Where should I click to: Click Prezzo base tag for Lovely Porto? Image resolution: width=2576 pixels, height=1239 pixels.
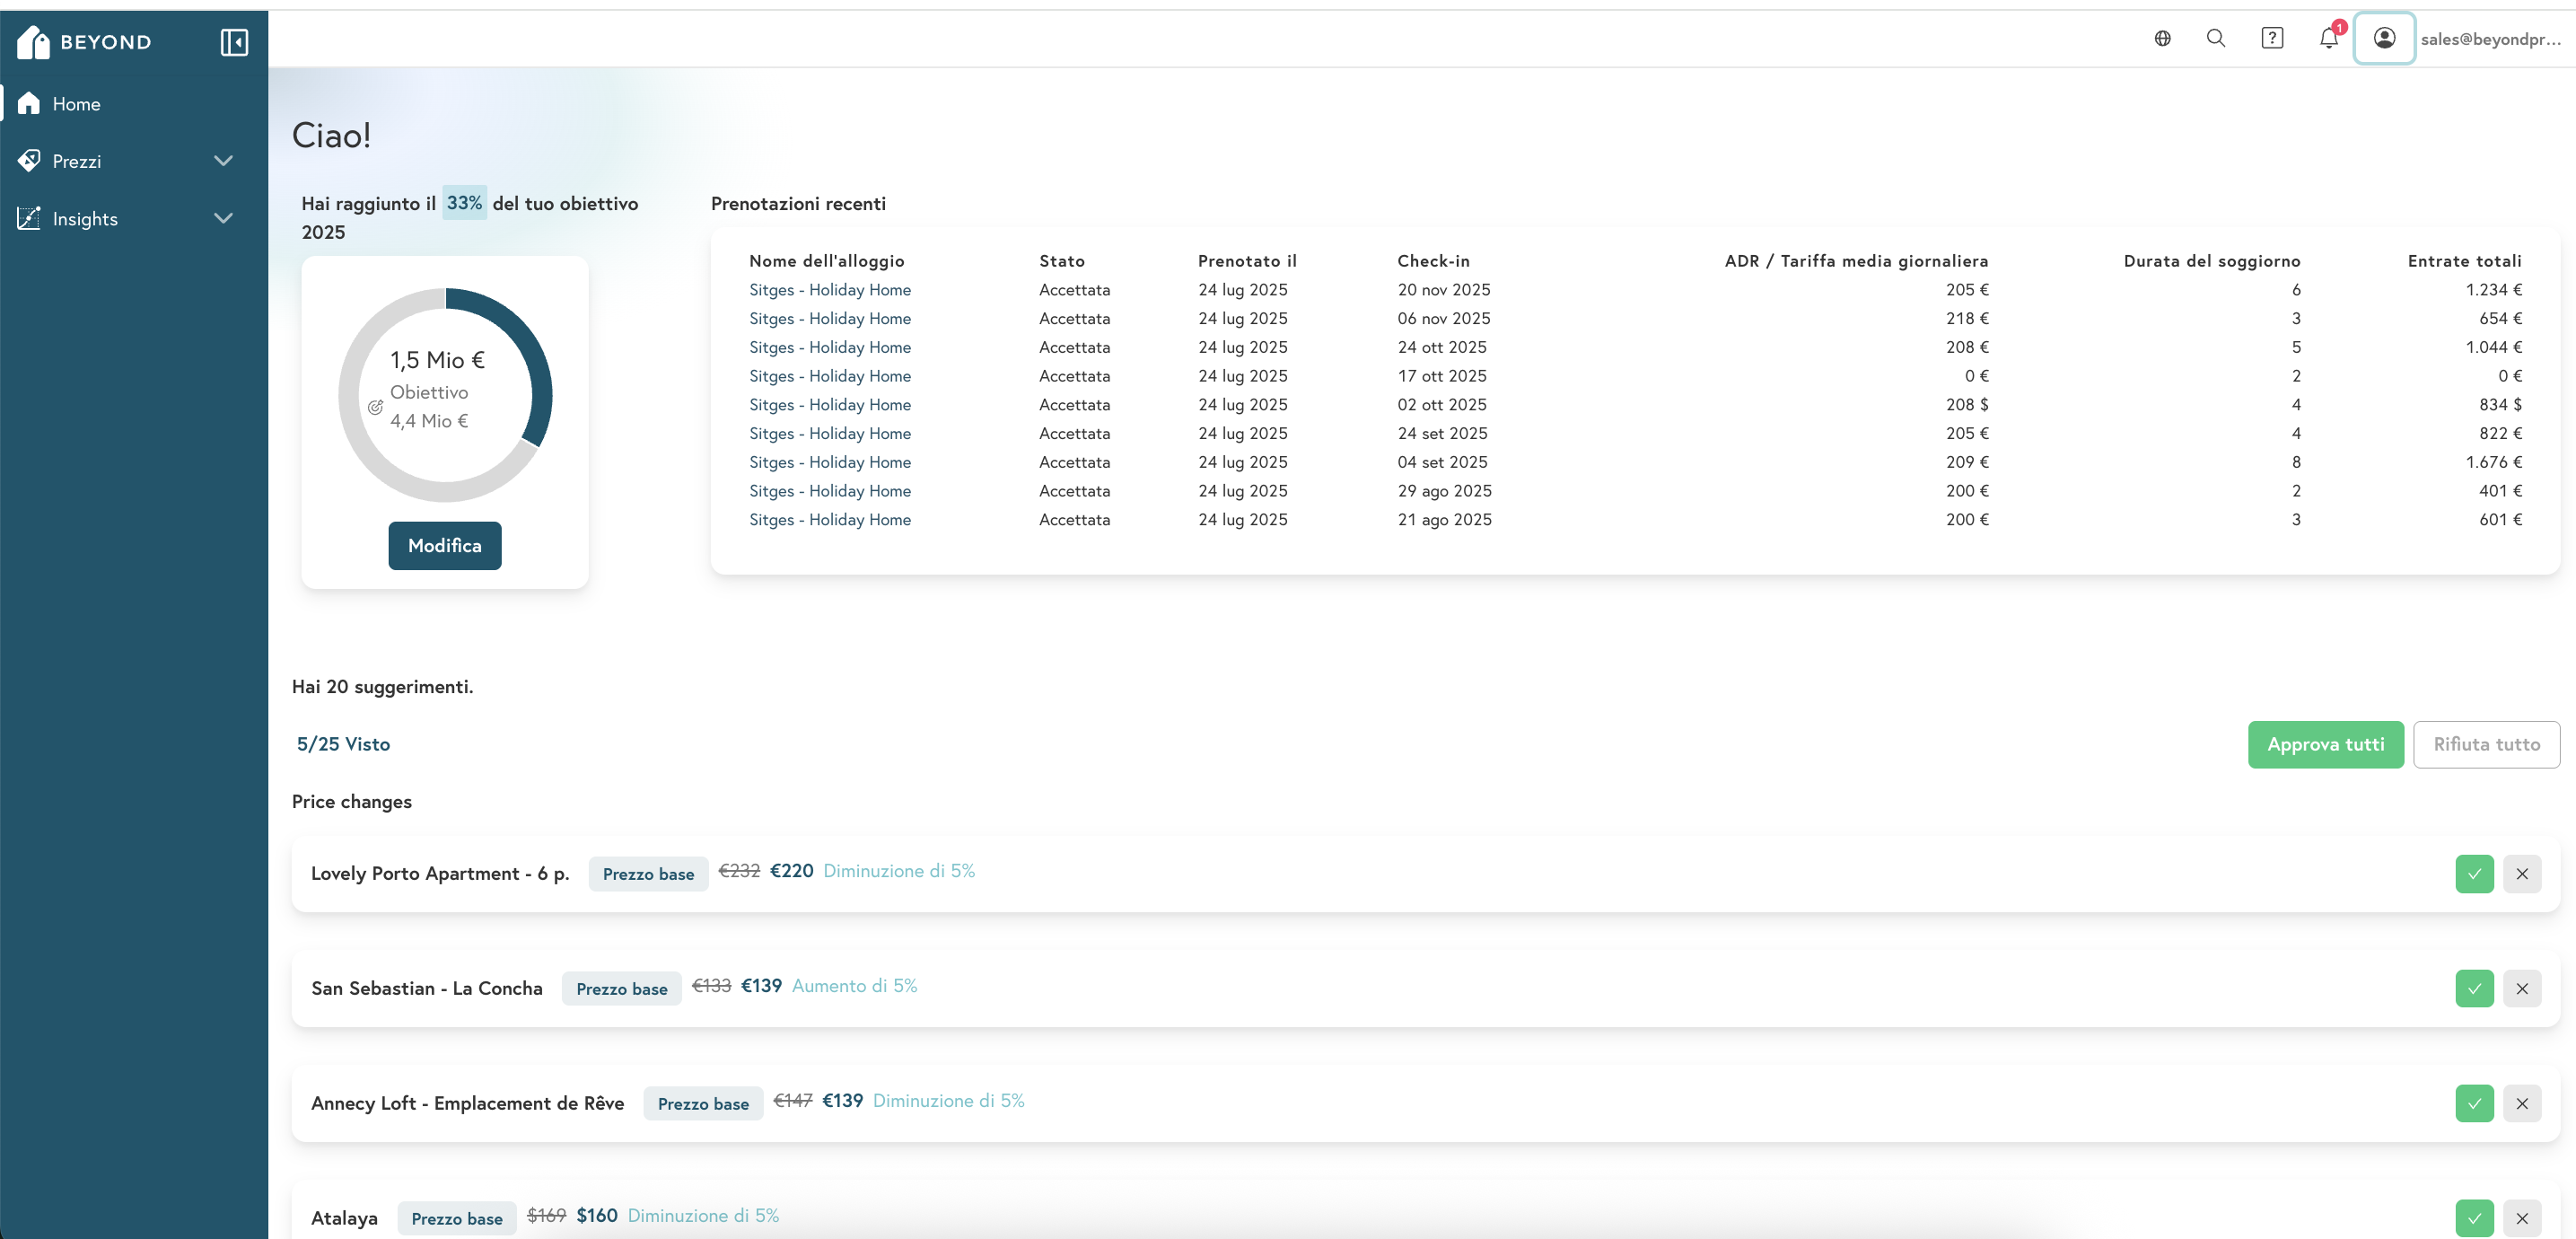tap(648, 873)
